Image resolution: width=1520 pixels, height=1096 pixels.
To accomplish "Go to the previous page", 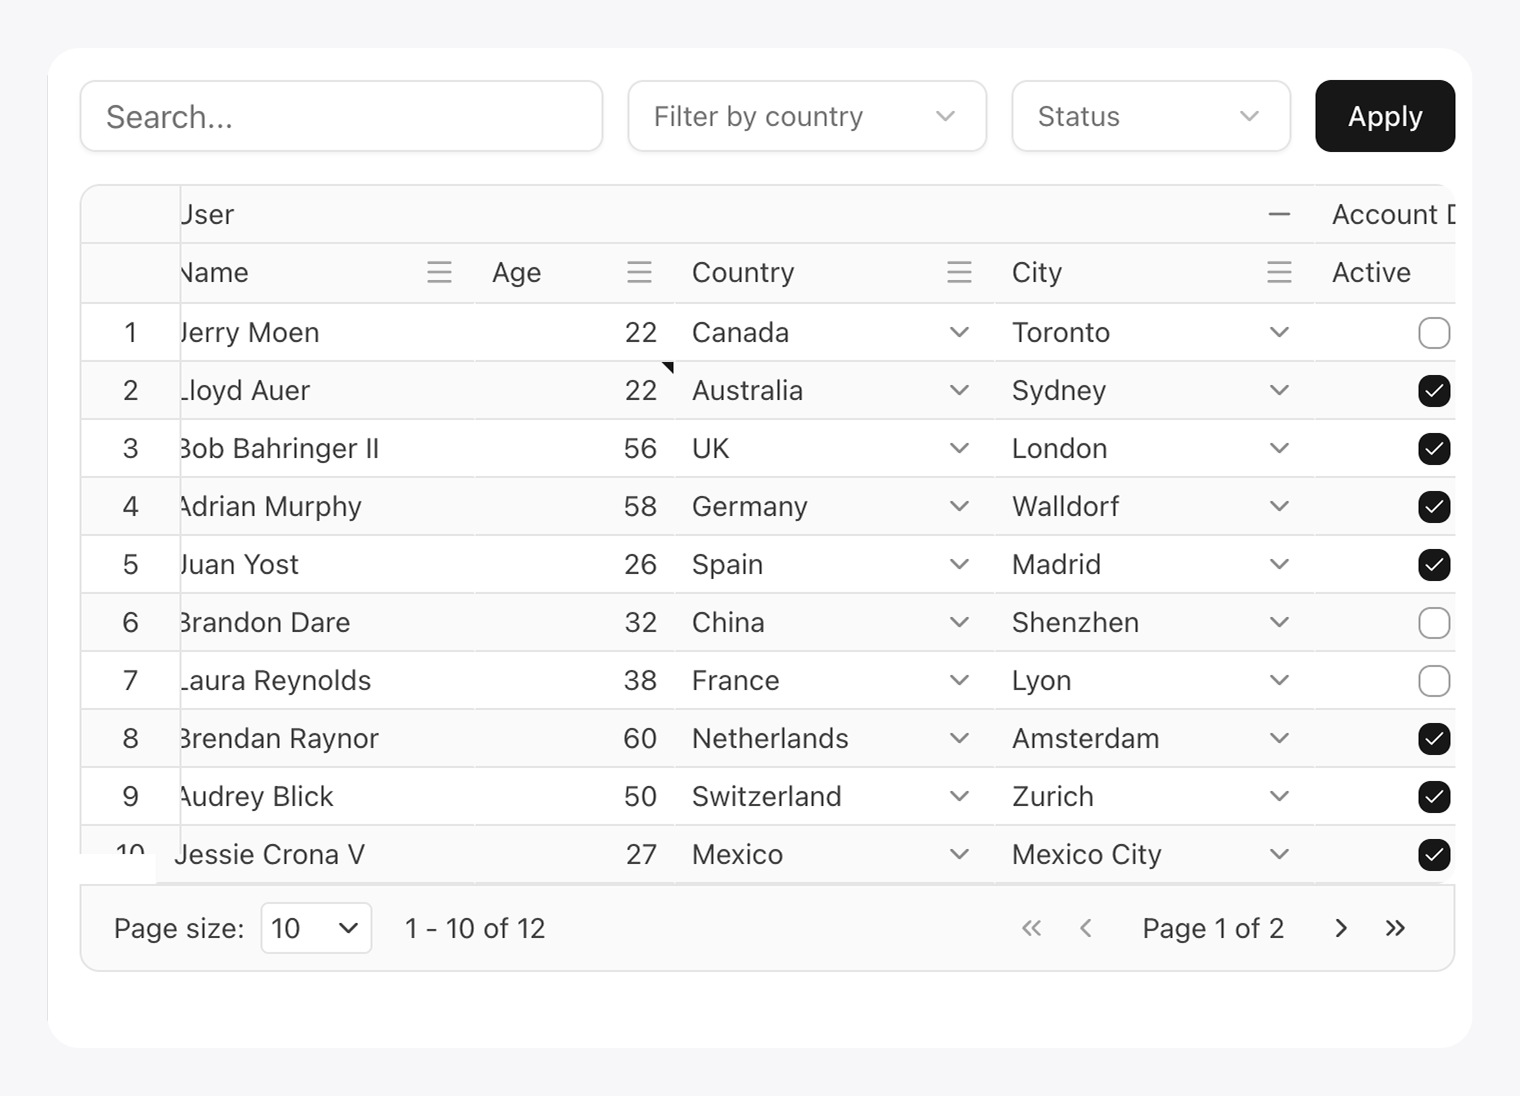I will click(1086, 928).
